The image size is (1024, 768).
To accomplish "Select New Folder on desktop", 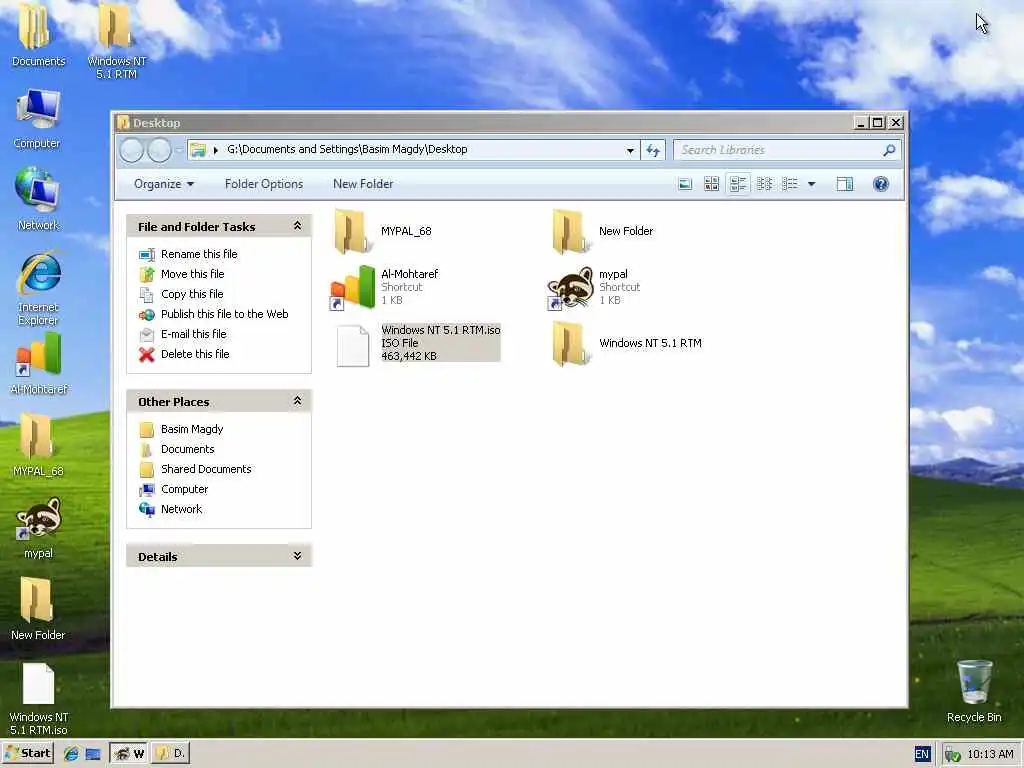I will [x=38, y=609].
